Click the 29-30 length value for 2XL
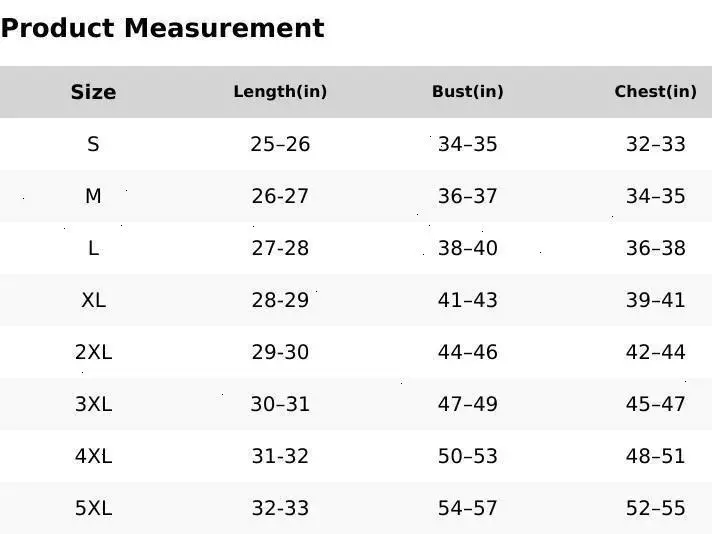 tap(280, 352)
